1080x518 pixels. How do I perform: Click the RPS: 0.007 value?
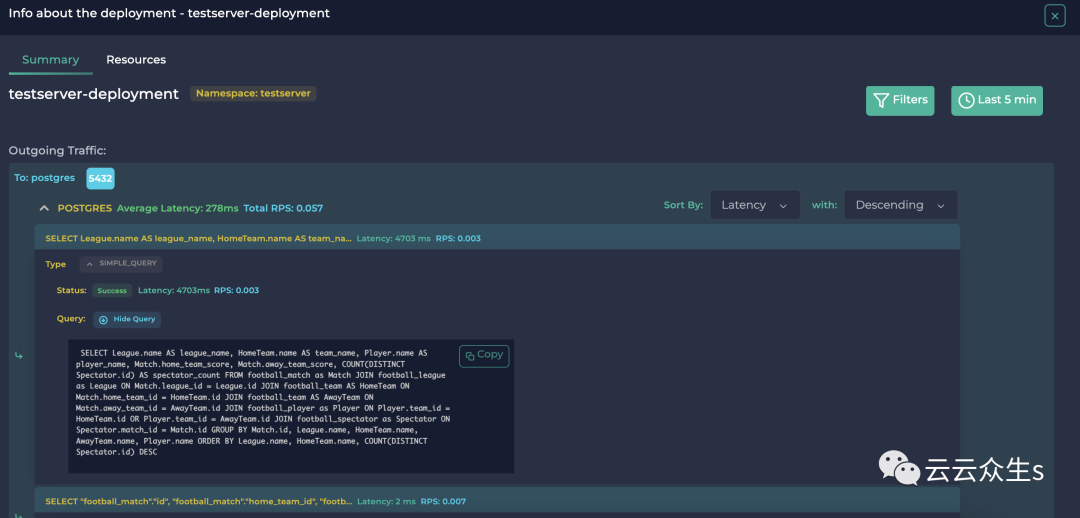pyautogui.click(x=443, y=501)
